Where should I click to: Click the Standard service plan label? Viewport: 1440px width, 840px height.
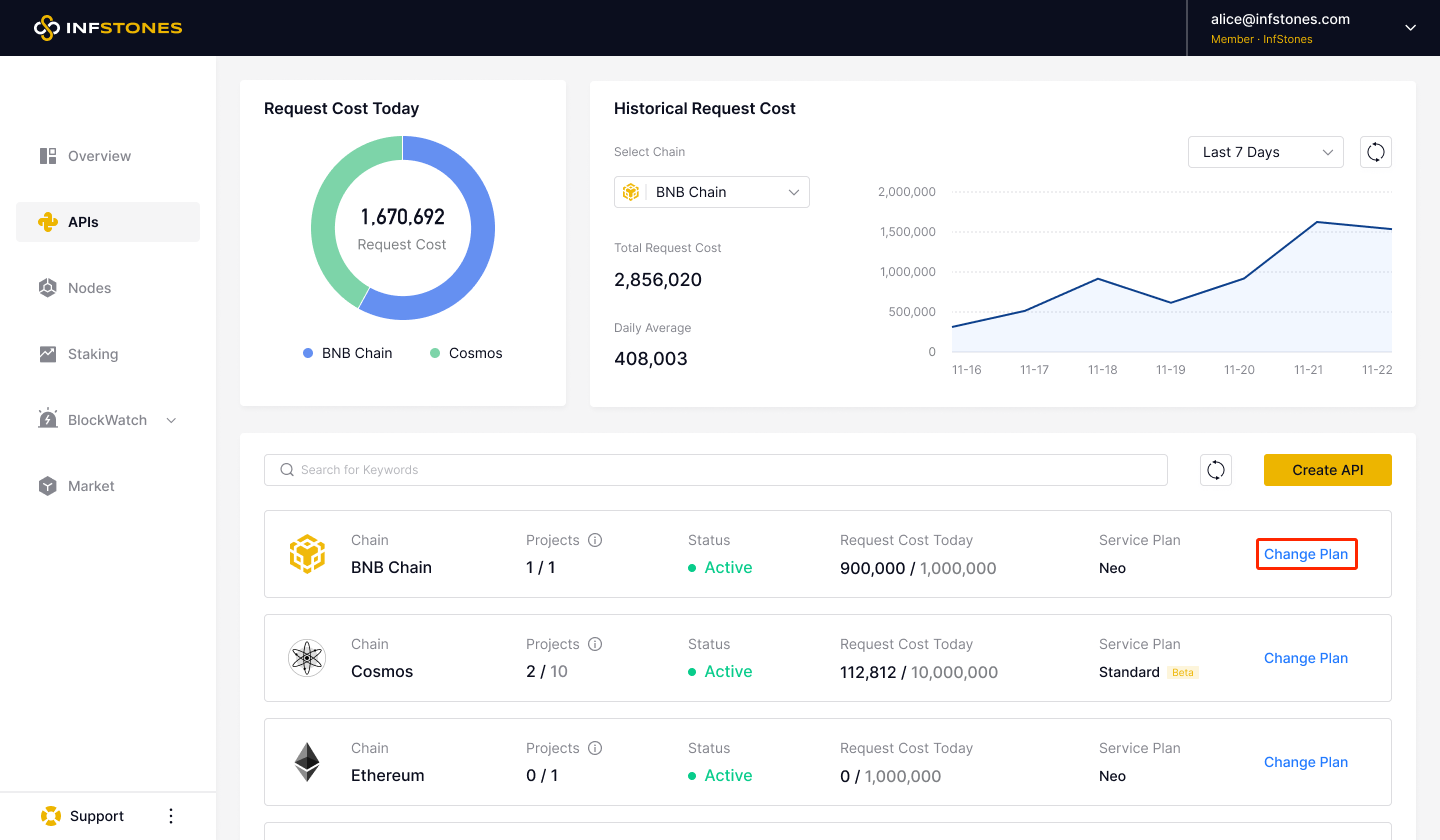click(x=1129, y=672)
